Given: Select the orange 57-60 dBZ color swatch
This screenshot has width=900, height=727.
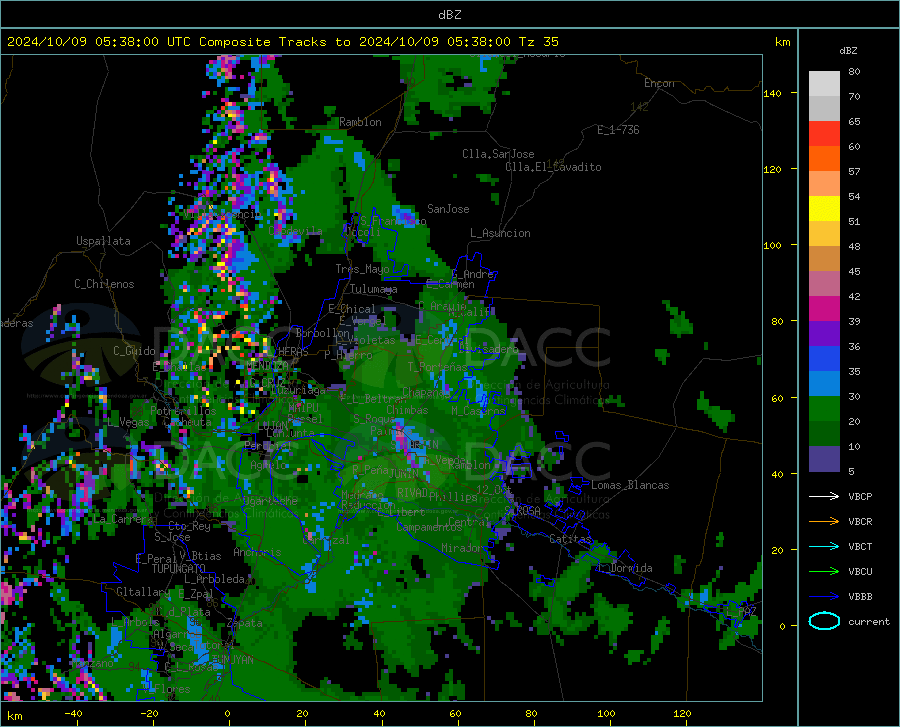Looking at the screenshot, I should pyautogui.click(x=824, y=159).
